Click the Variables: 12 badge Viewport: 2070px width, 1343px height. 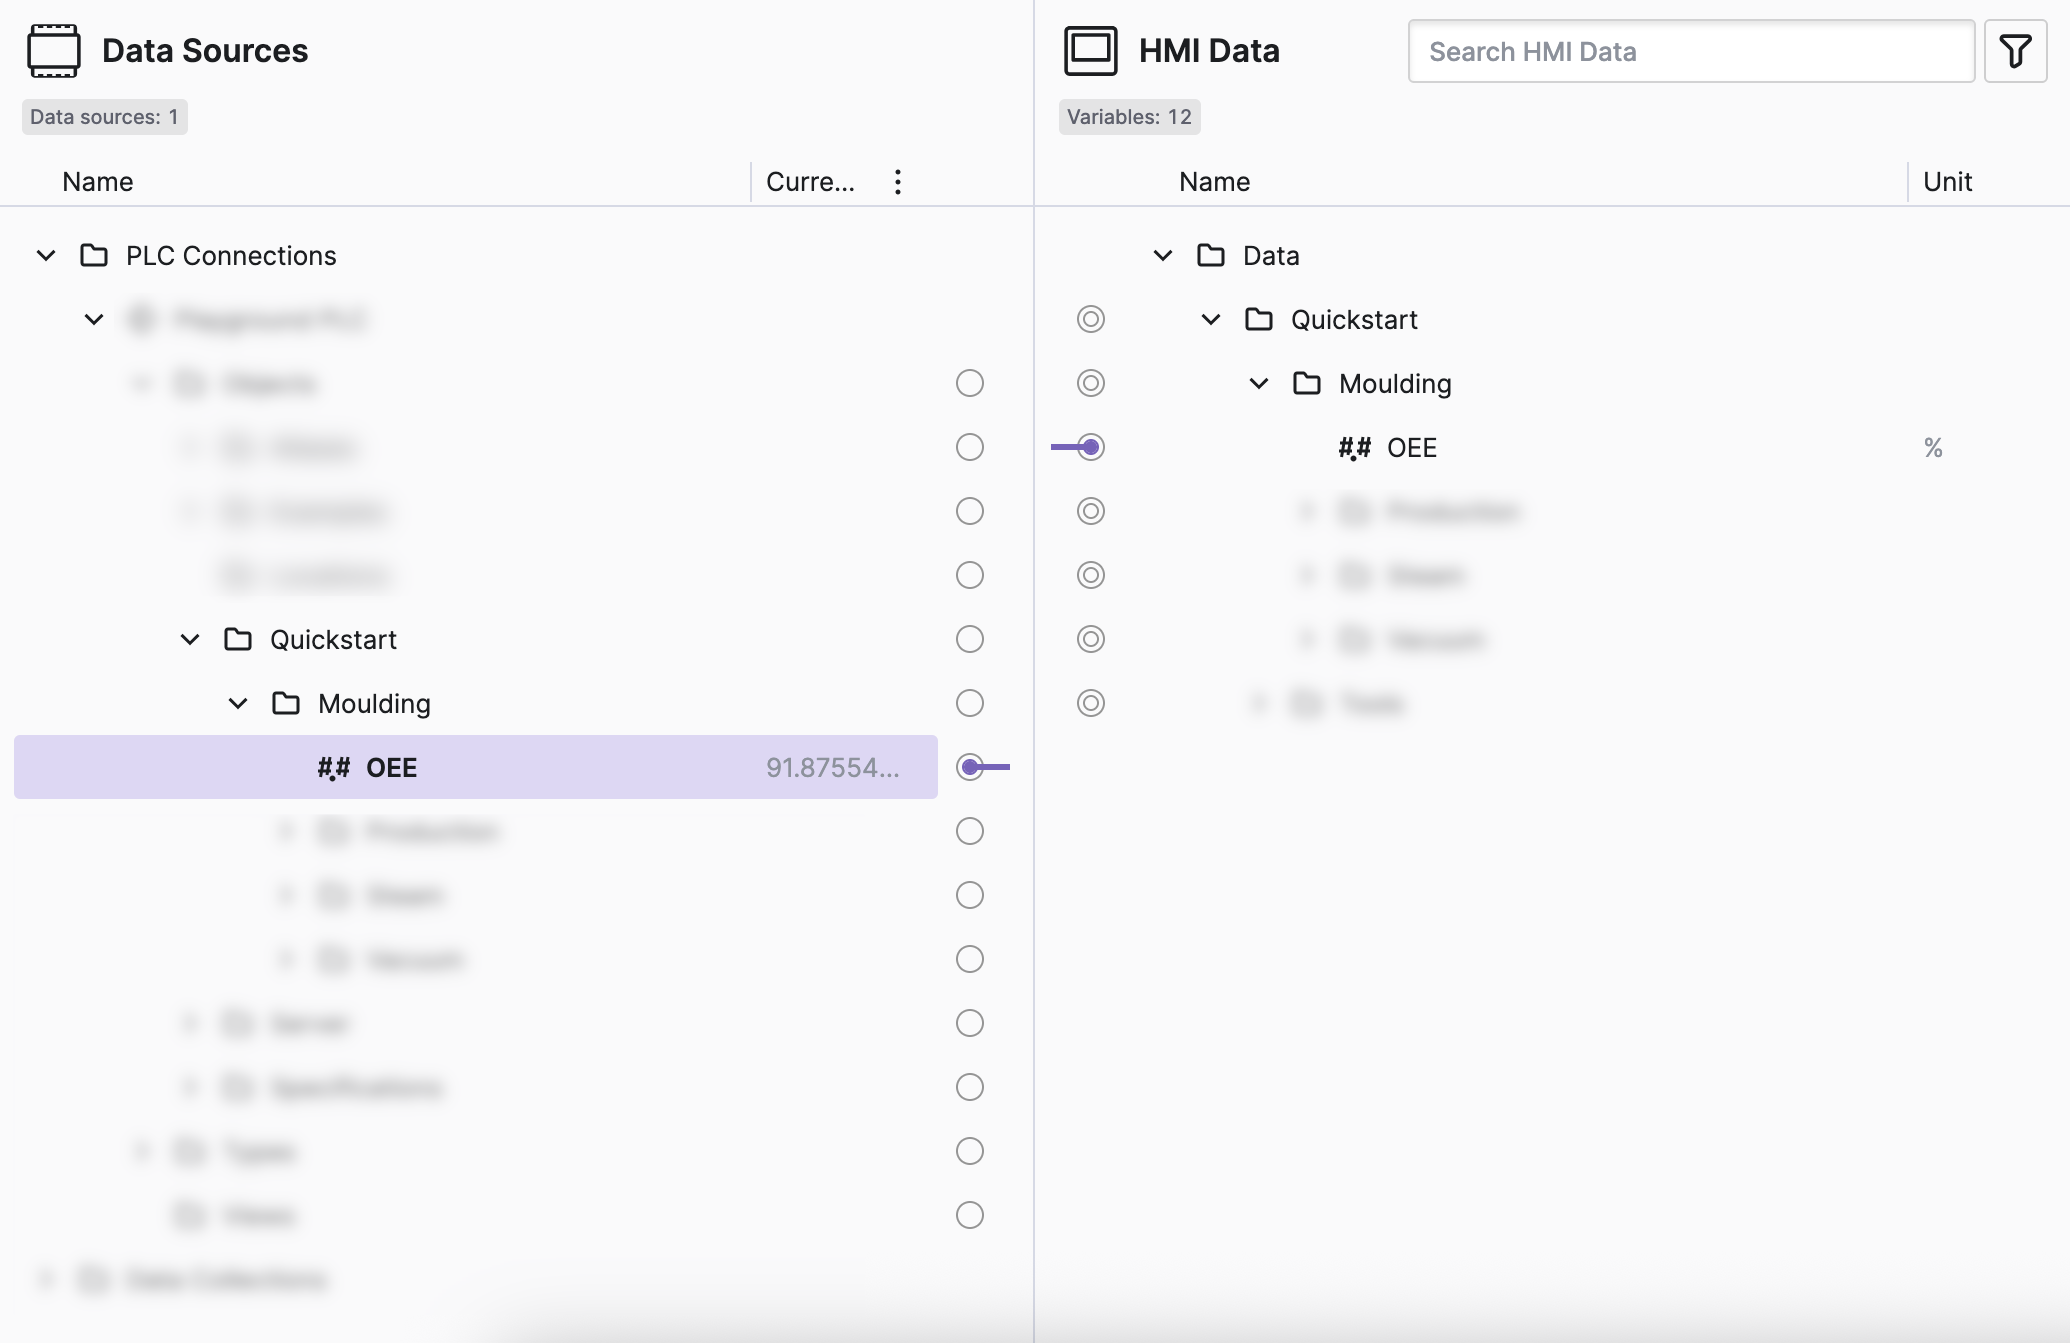(1129, 117)
